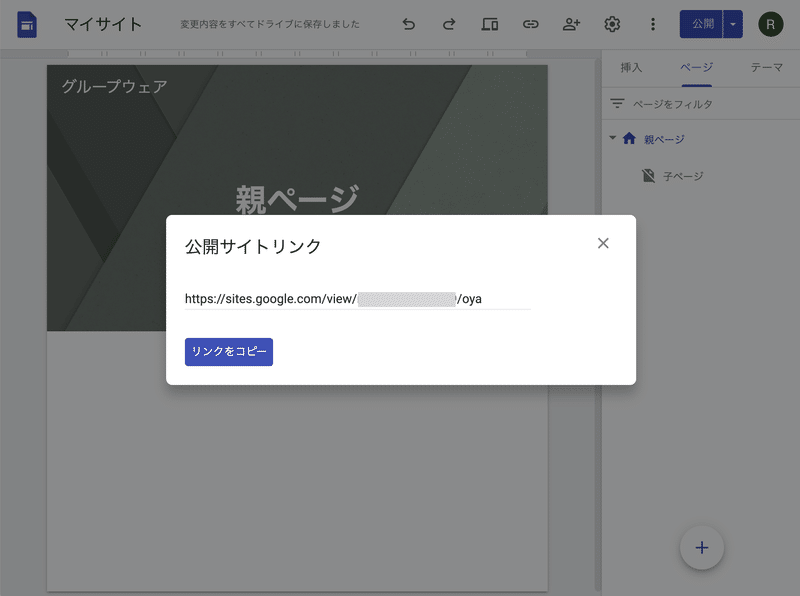
Task: Click the マイサイト site title
Action: [x=103, y=24]
